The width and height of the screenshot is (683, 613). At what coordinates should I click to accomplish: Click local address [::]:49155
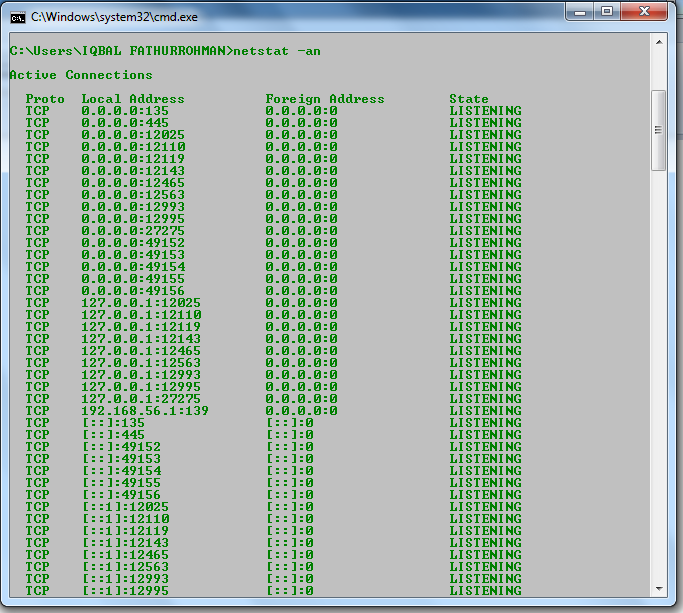point(122,483)
